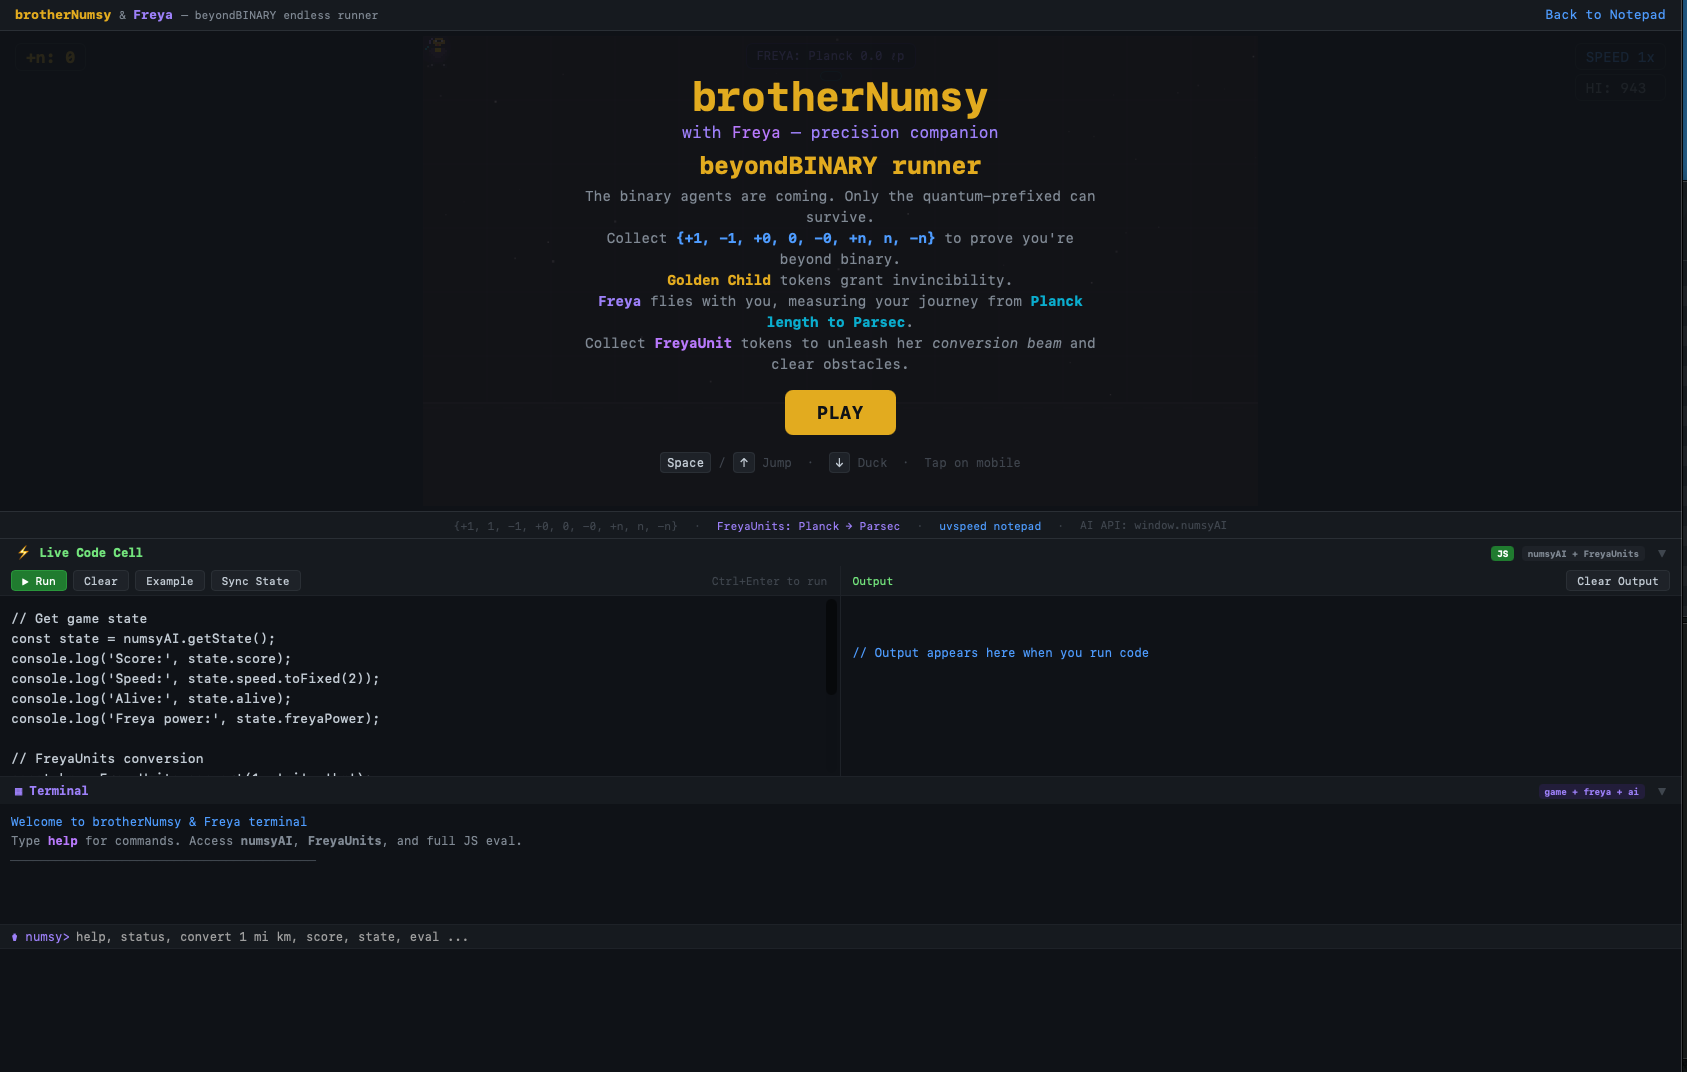
Task: Click the square Terminal panel icon
Action: [x=17, y=791]
